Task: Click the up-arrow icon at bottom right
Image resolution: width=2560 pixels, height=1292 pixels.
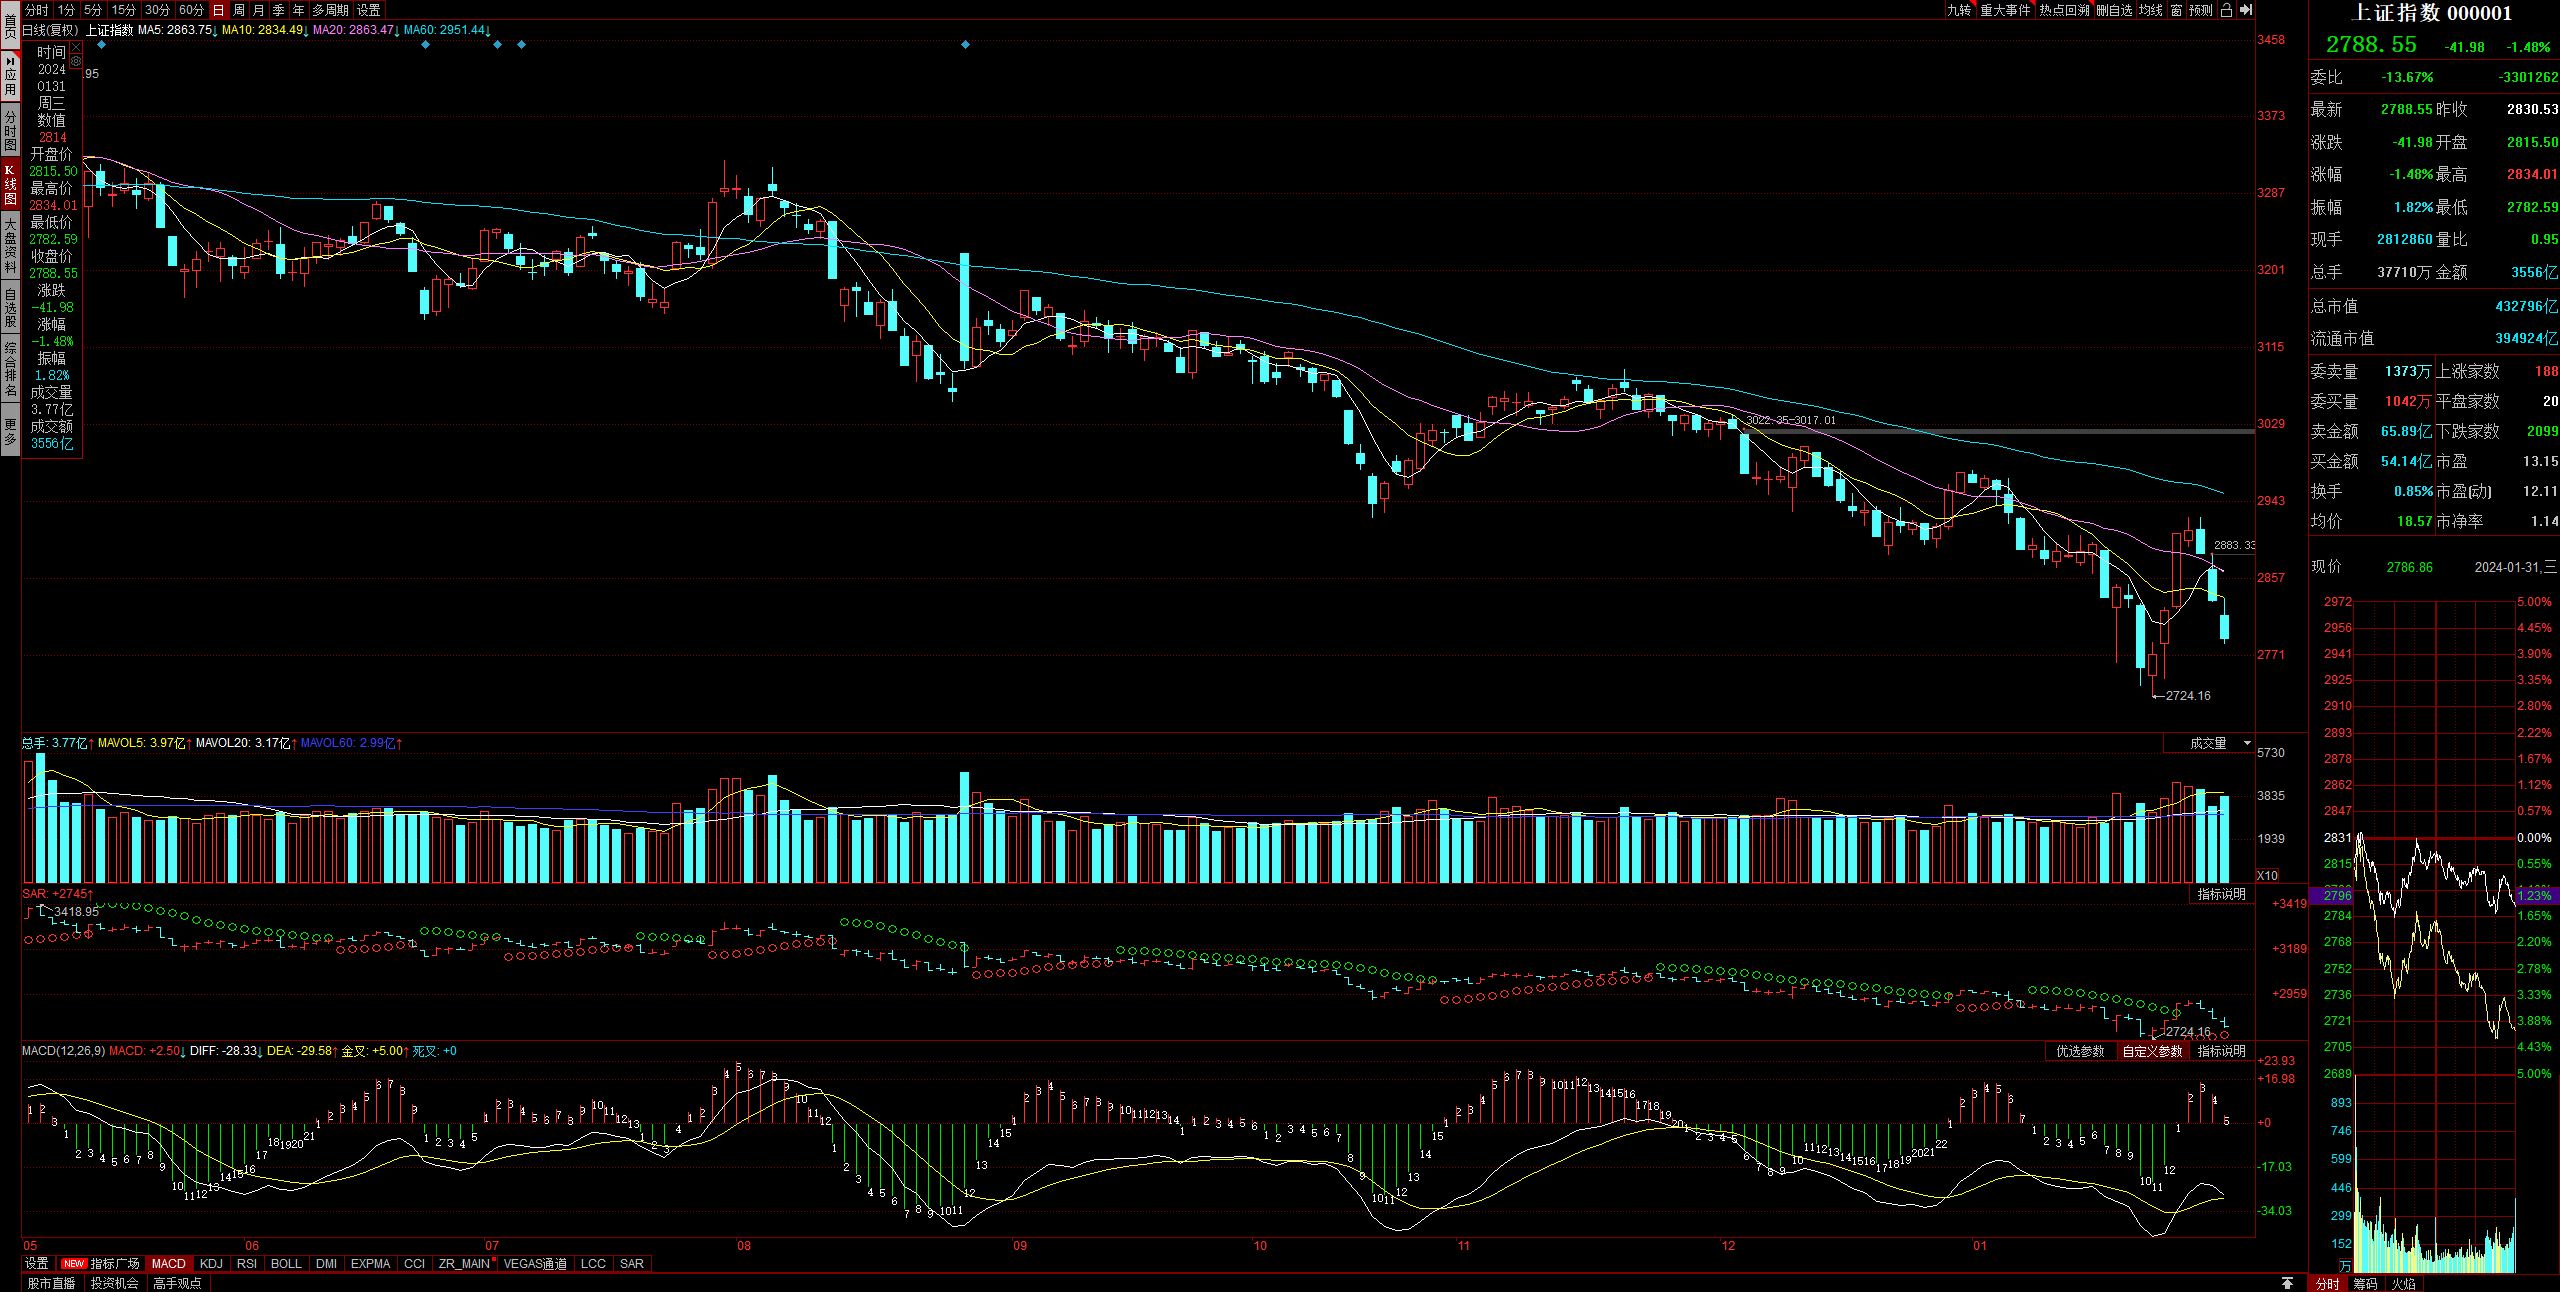Action: (2287, 1283)
